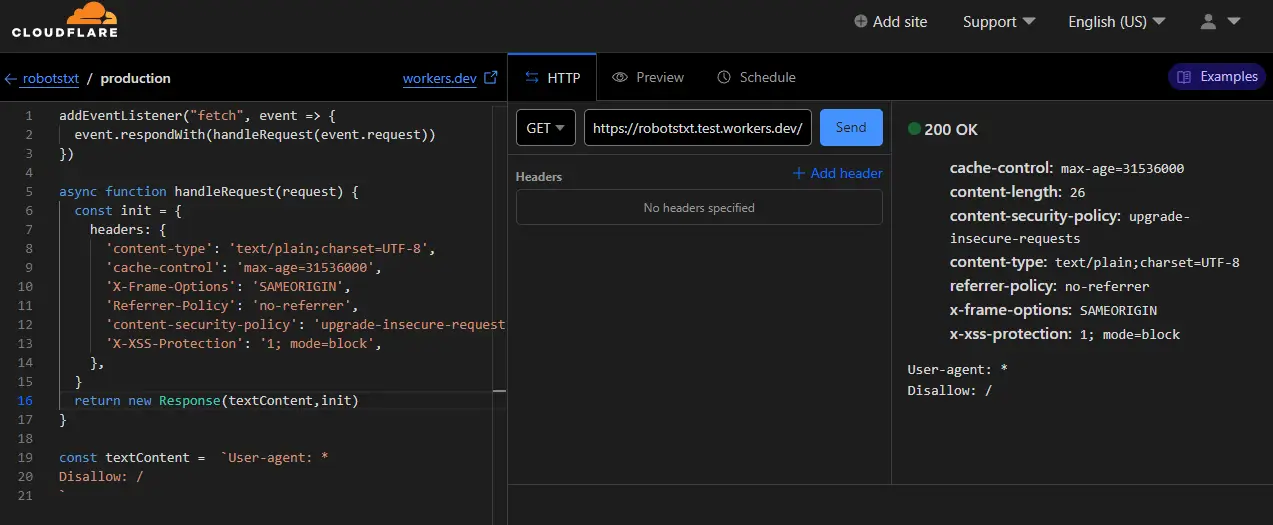Click the addEventListener code on line 1

pyautogui.click(x=198, y=116)
